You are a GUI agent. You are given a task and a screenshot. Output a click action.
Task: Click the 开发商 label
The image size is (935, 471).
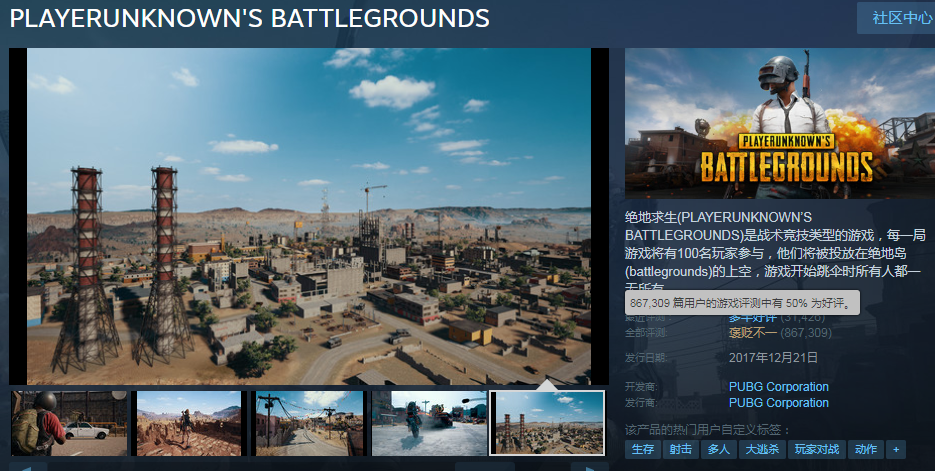pyautogui.click(x=640, y=387)
